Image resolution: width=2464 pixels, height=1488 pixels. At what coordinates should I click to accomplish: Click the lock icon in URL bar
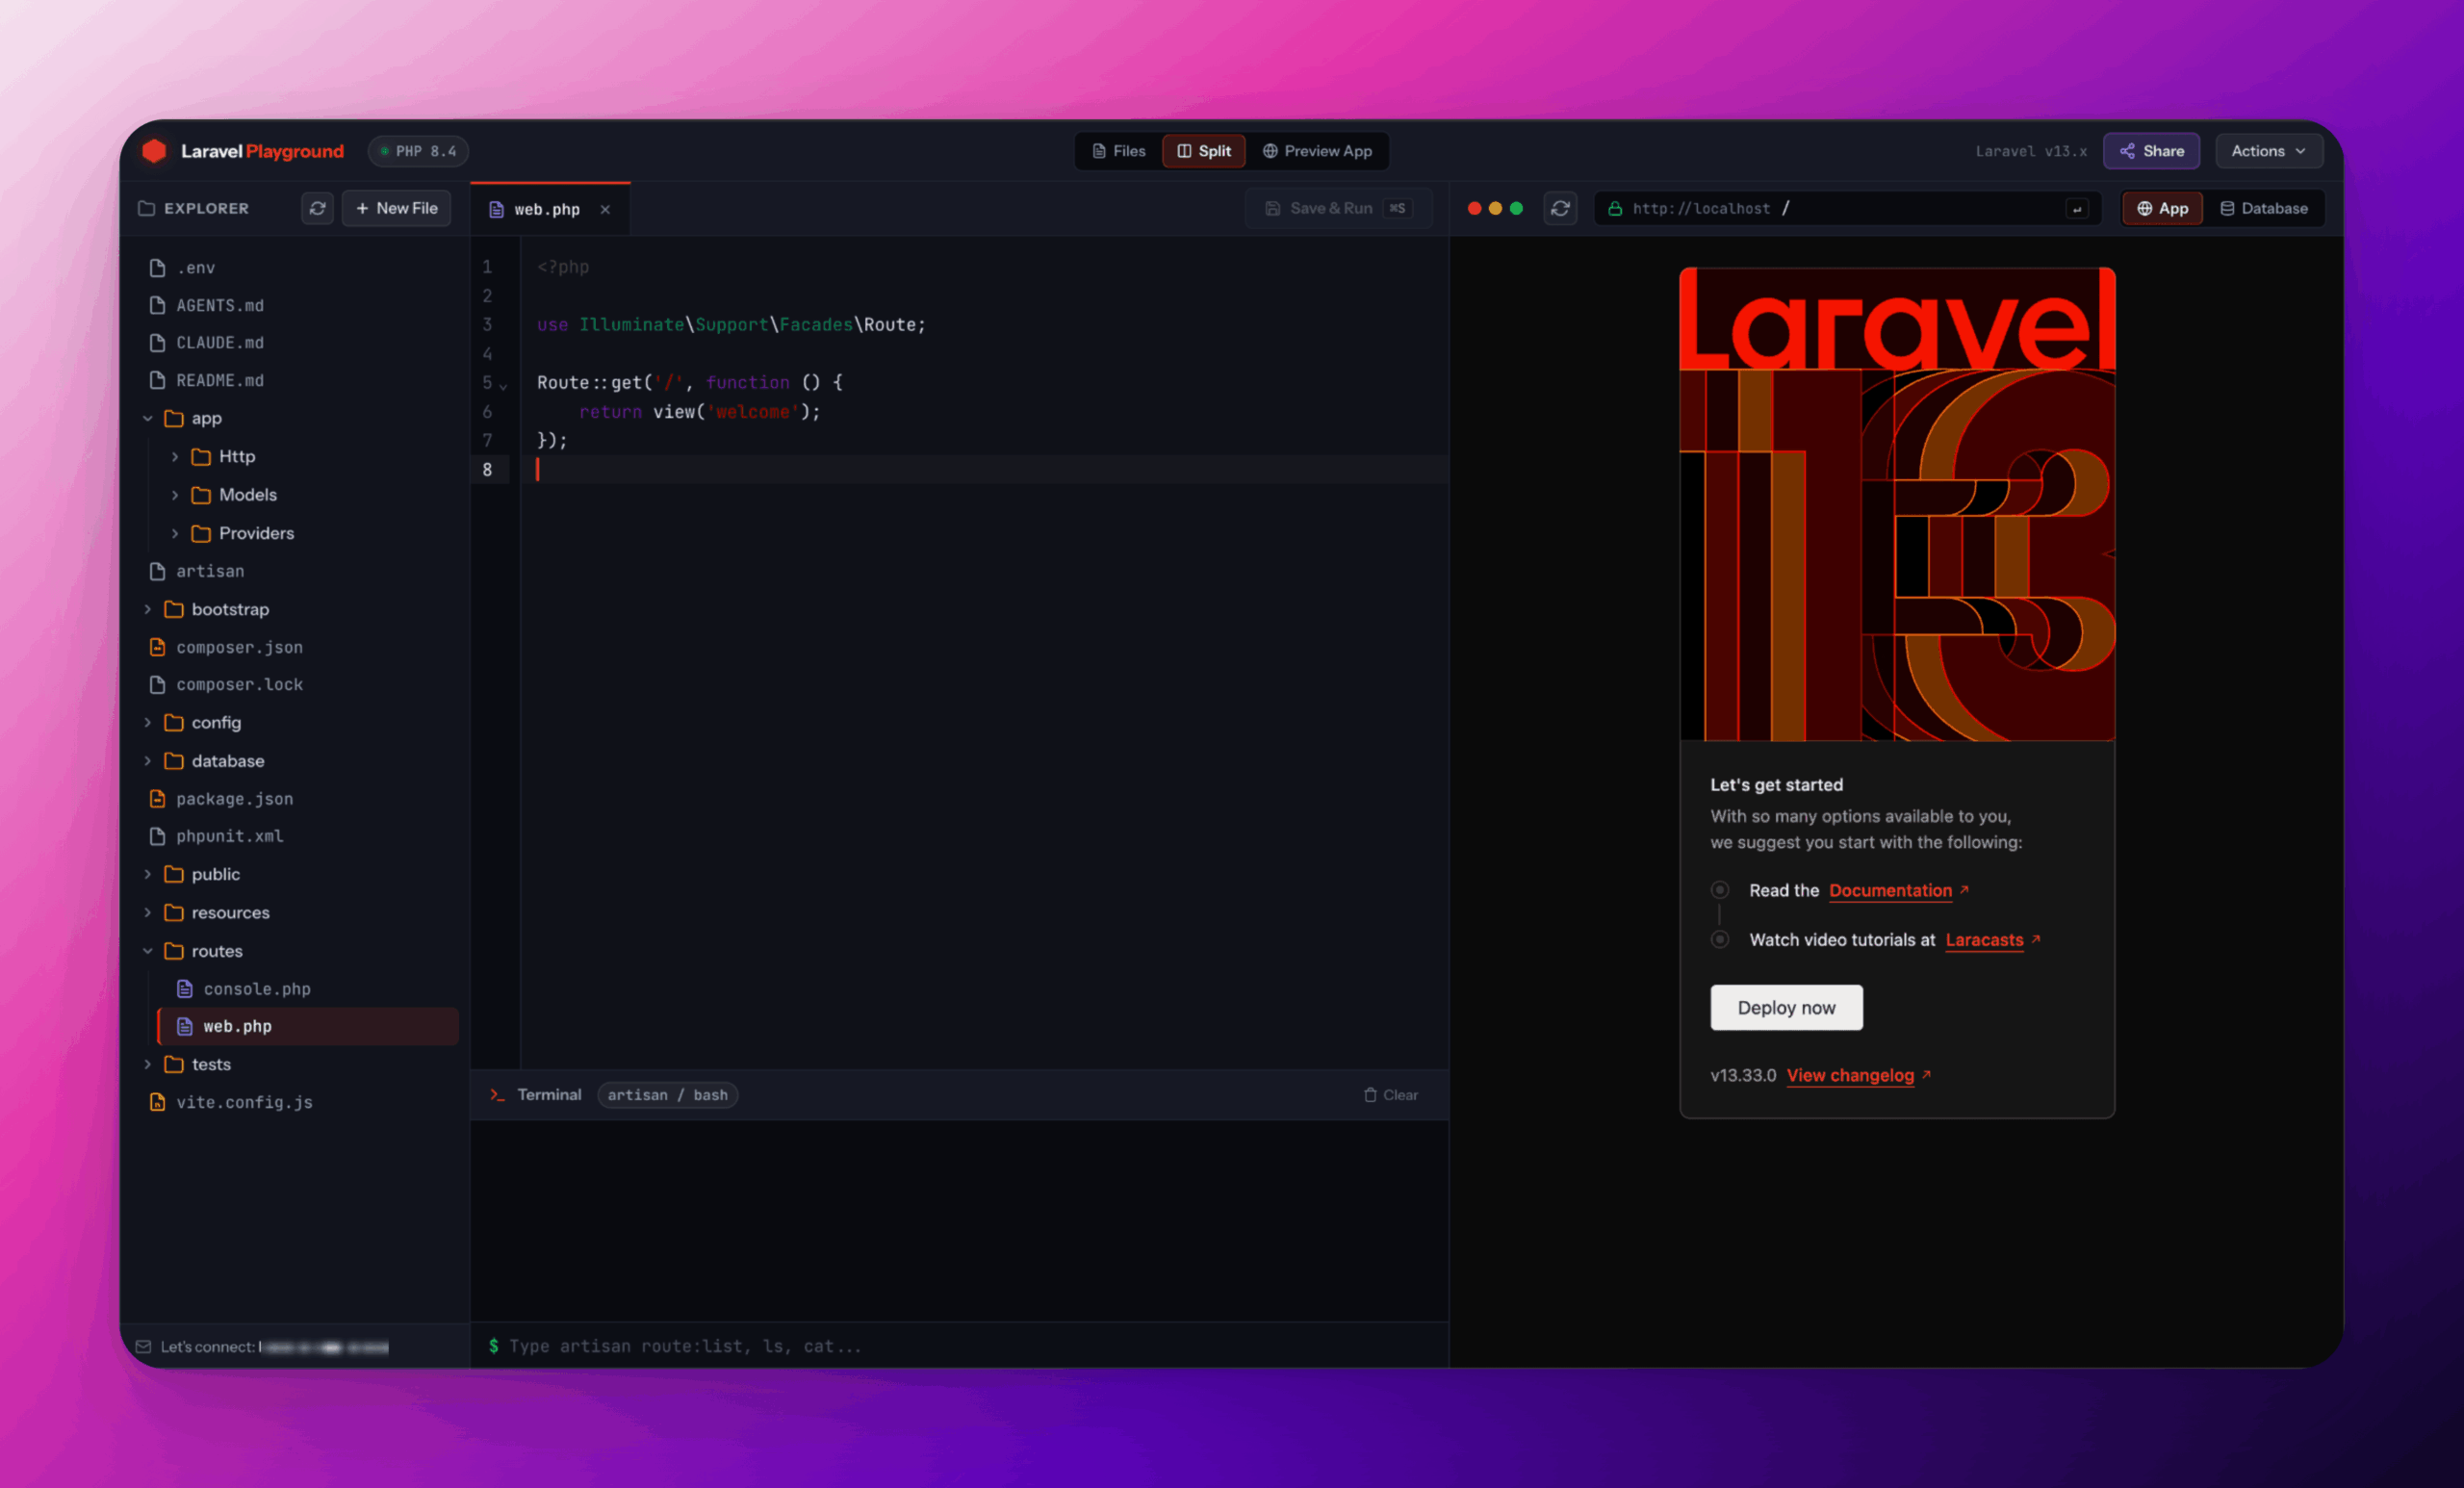(x=1614, y=208)
